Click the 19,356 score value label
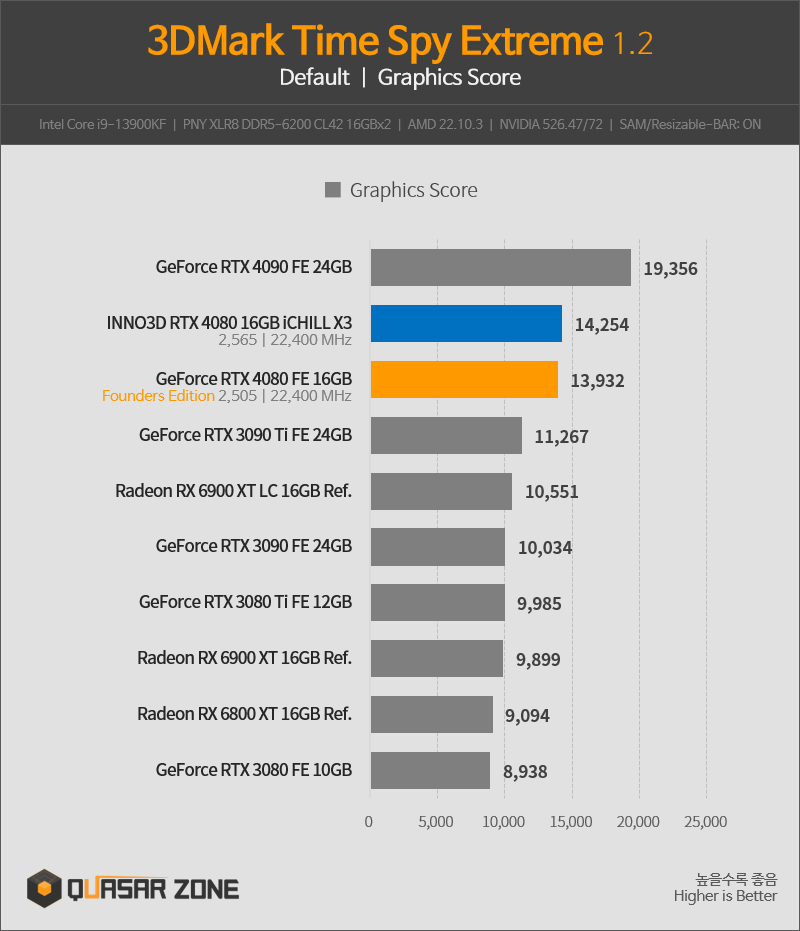Image resolution: width=800 pixels, height=931 pixels. (x=671, y=269)
